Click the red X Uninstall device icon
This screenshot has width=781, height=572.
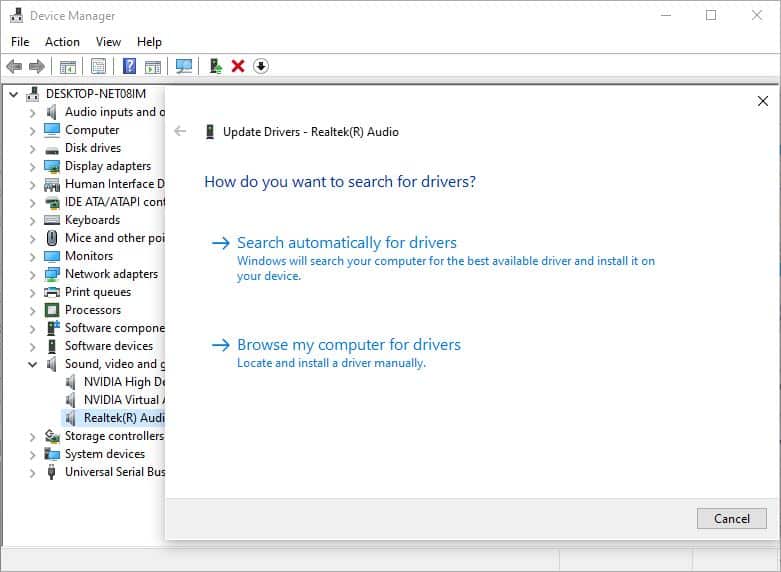tap(238, 66)
